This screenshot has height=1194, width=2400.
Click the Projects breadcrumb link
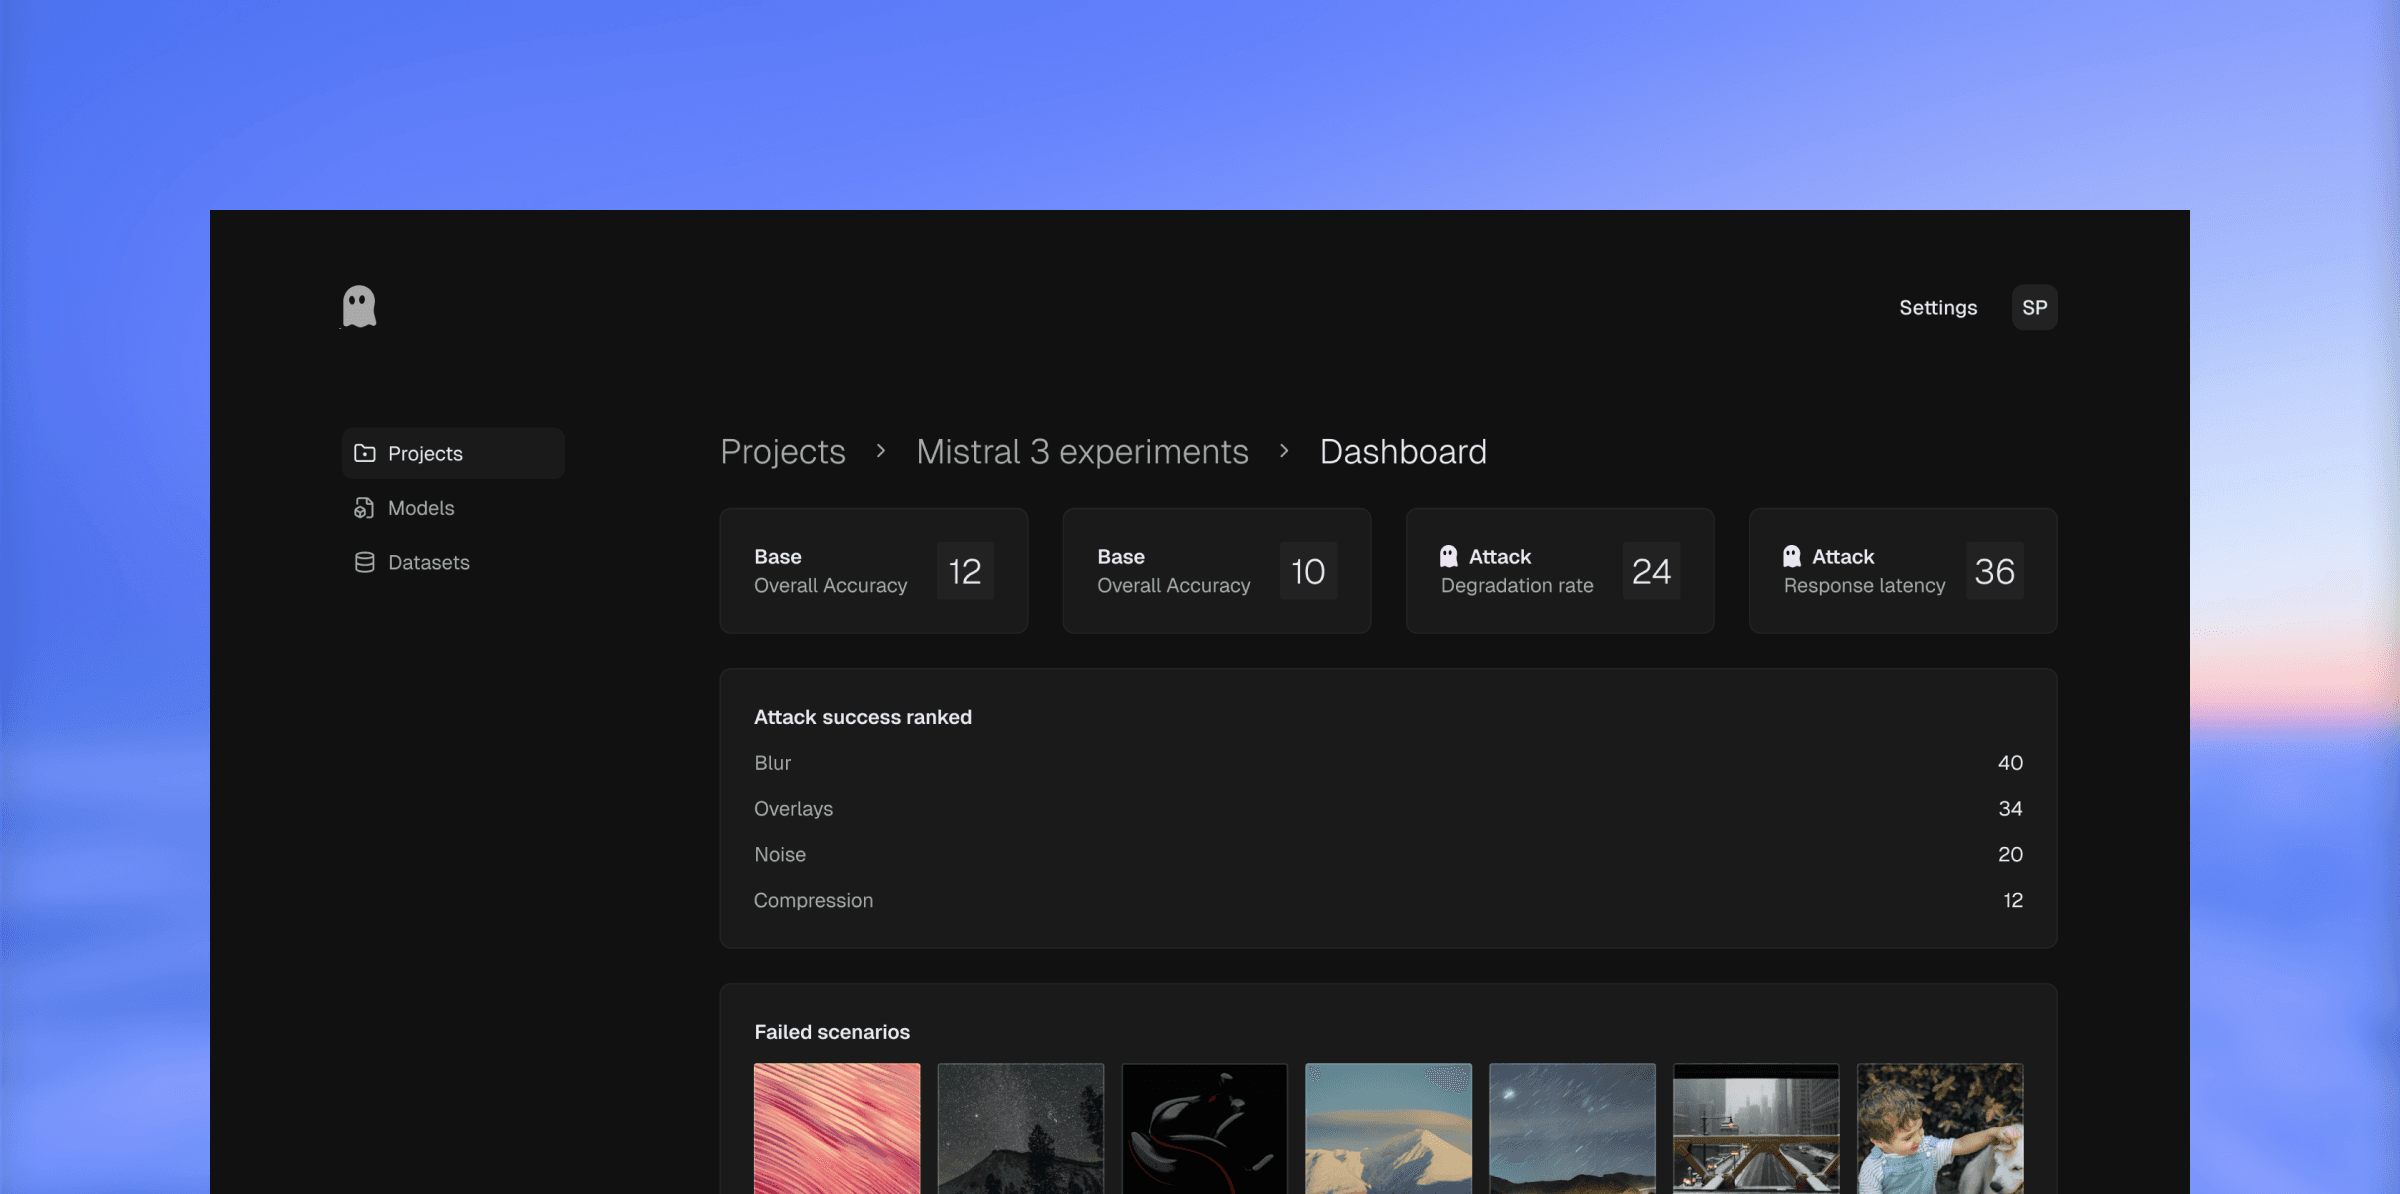(x=782, y=452)
